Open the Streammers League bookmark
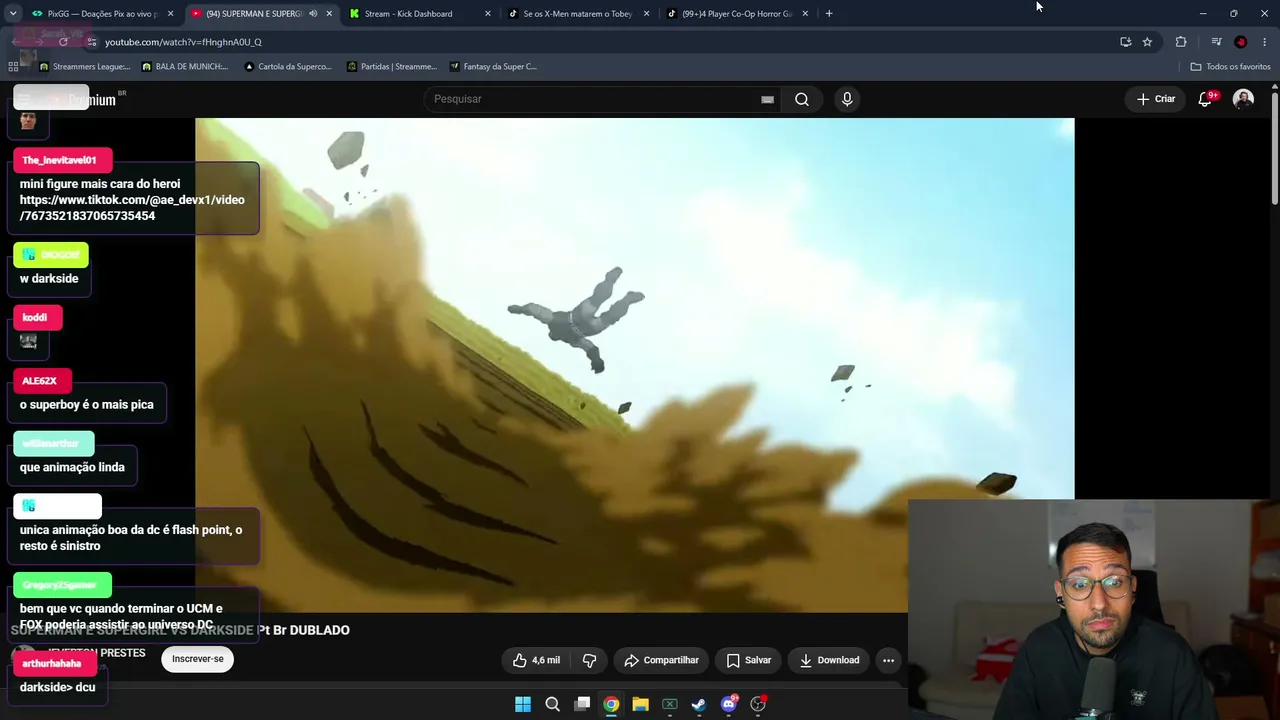This screenshot has height=720, width=1280. (85, 67)
